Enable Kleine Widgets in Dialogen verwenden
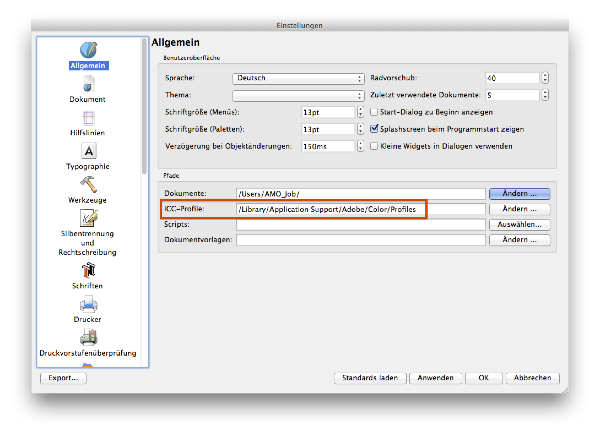Screen dimensions: 600x437 click(375, 146)
